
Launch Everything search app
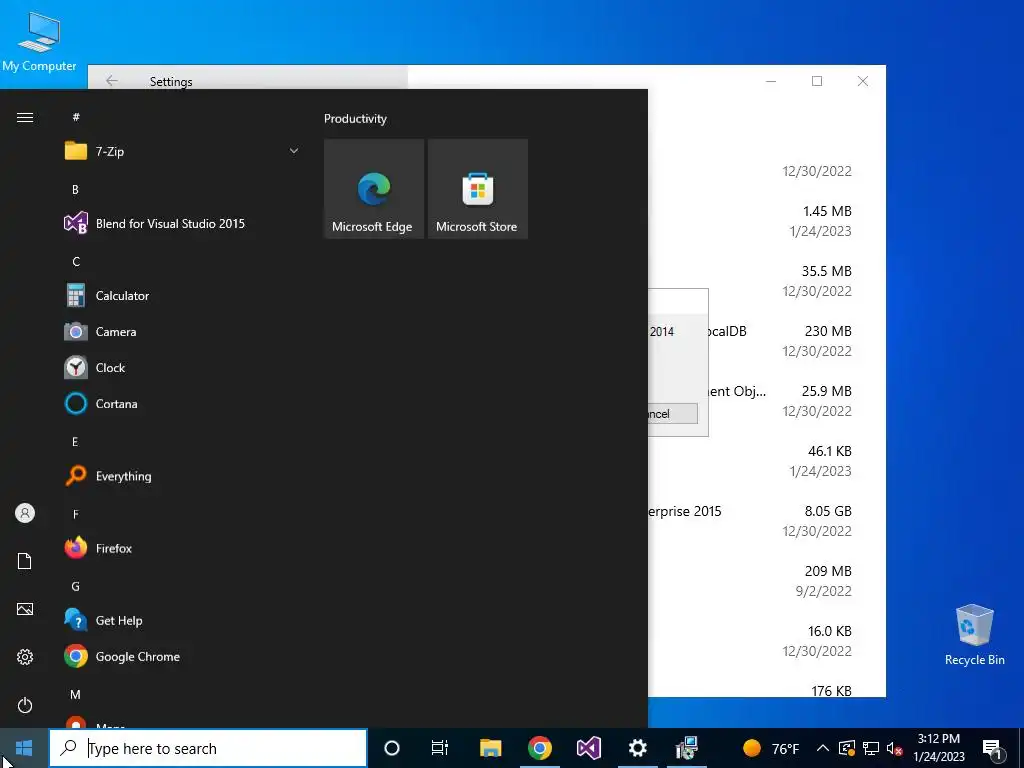[182, 476]
